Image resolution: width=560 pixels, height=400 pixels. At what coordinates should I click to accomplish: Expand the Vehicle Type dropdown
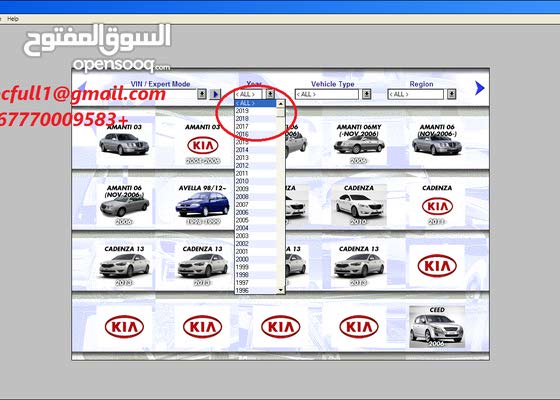[366, 94]
